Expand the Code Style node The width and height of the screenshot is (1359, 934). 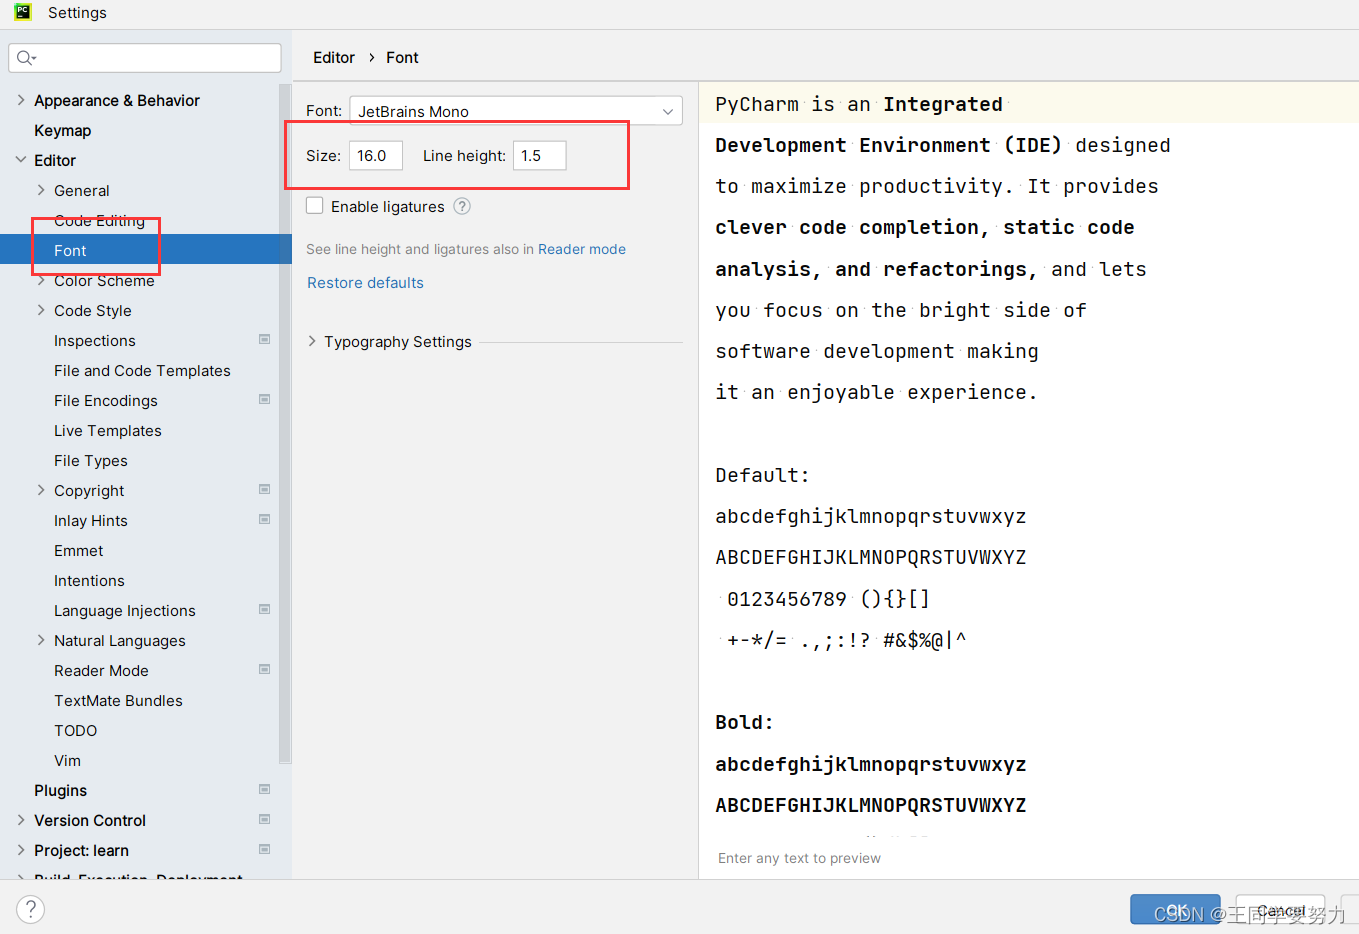coord(41,310)
